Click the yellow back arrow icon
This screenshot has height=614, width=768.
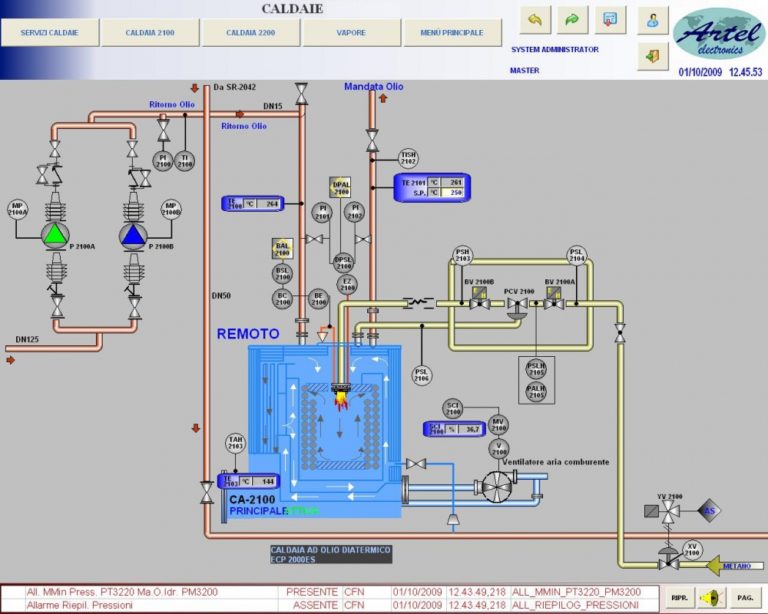click(535, 20)
